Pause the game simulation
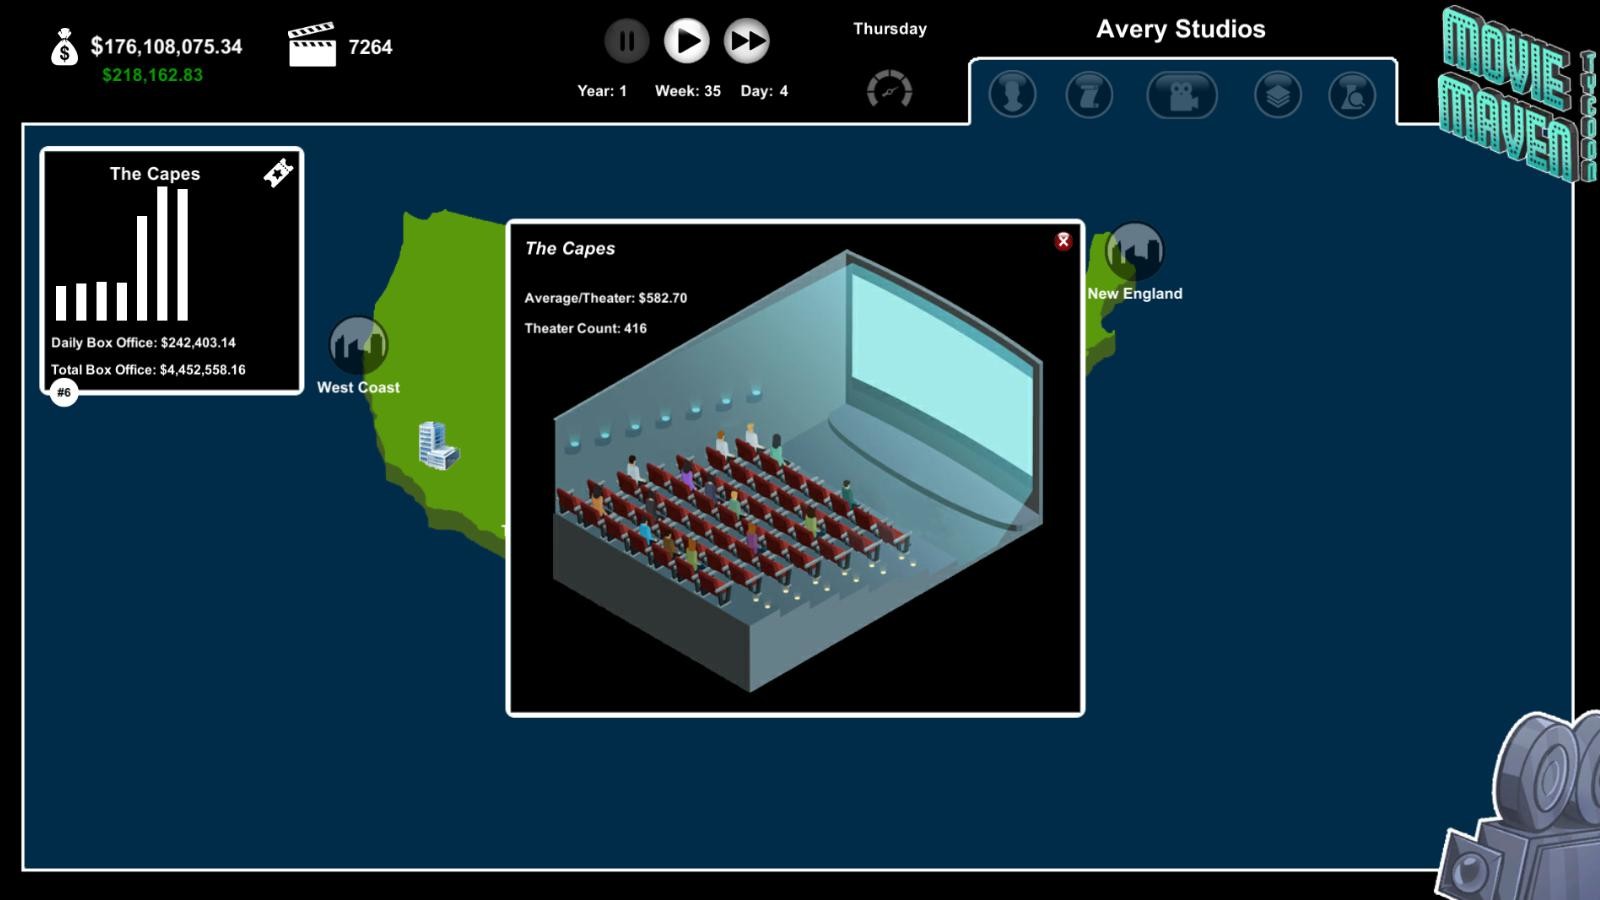 pyautogui.click(x=626, y=42)
